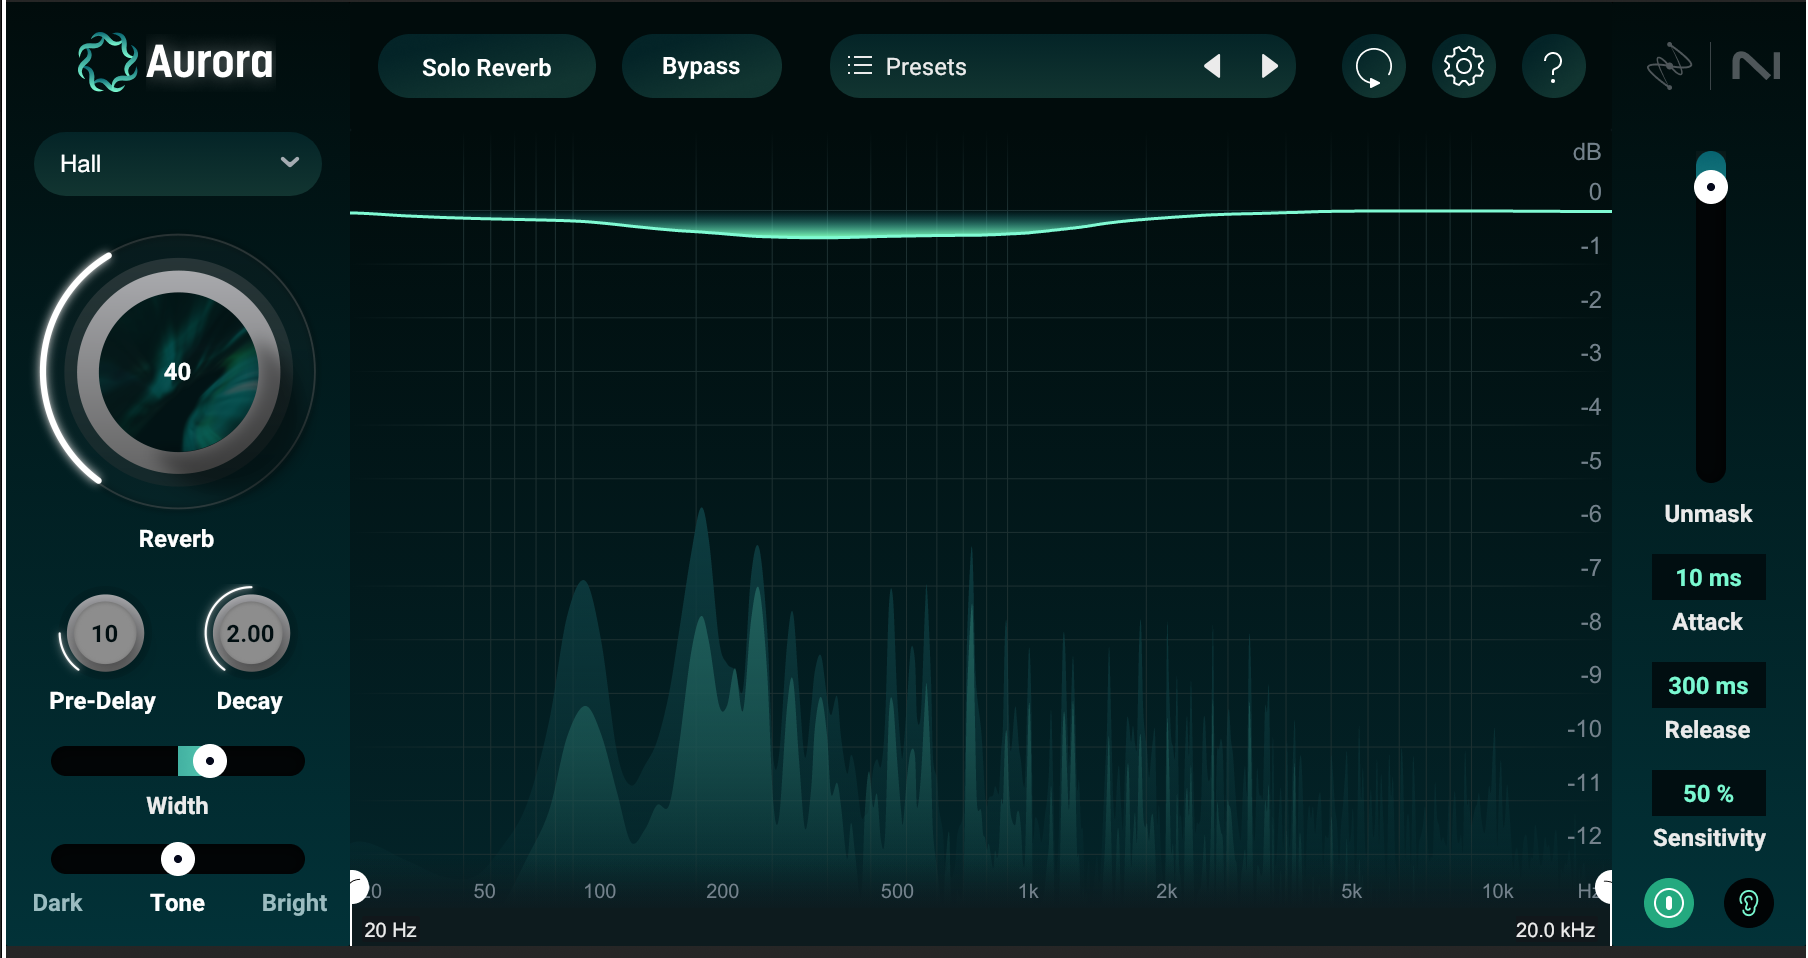The width and height of the screenshot is (1808, 958).
Task: Click the Release label text
Action: pyautogui.click(x=1708, y=730)
